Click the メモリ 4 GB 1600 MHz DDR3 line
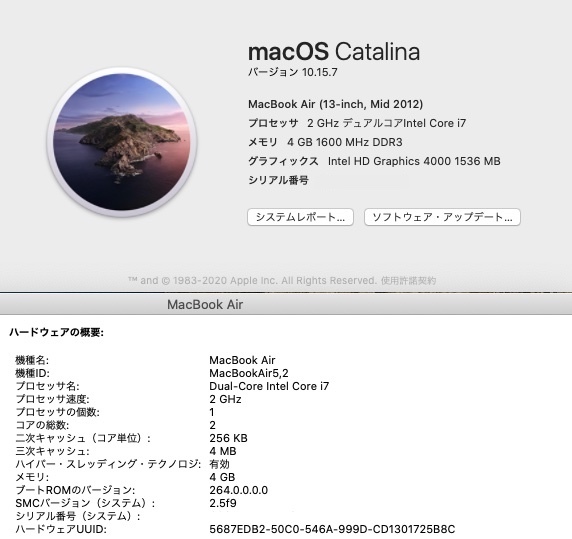The height and width of the screenshot is (539, 572). click(x=325, y=142)
